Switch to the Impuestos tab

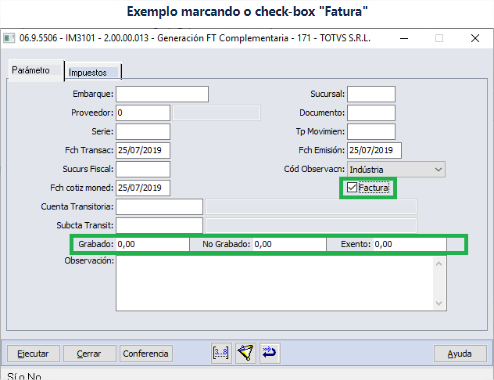click(x=93, y=72)
